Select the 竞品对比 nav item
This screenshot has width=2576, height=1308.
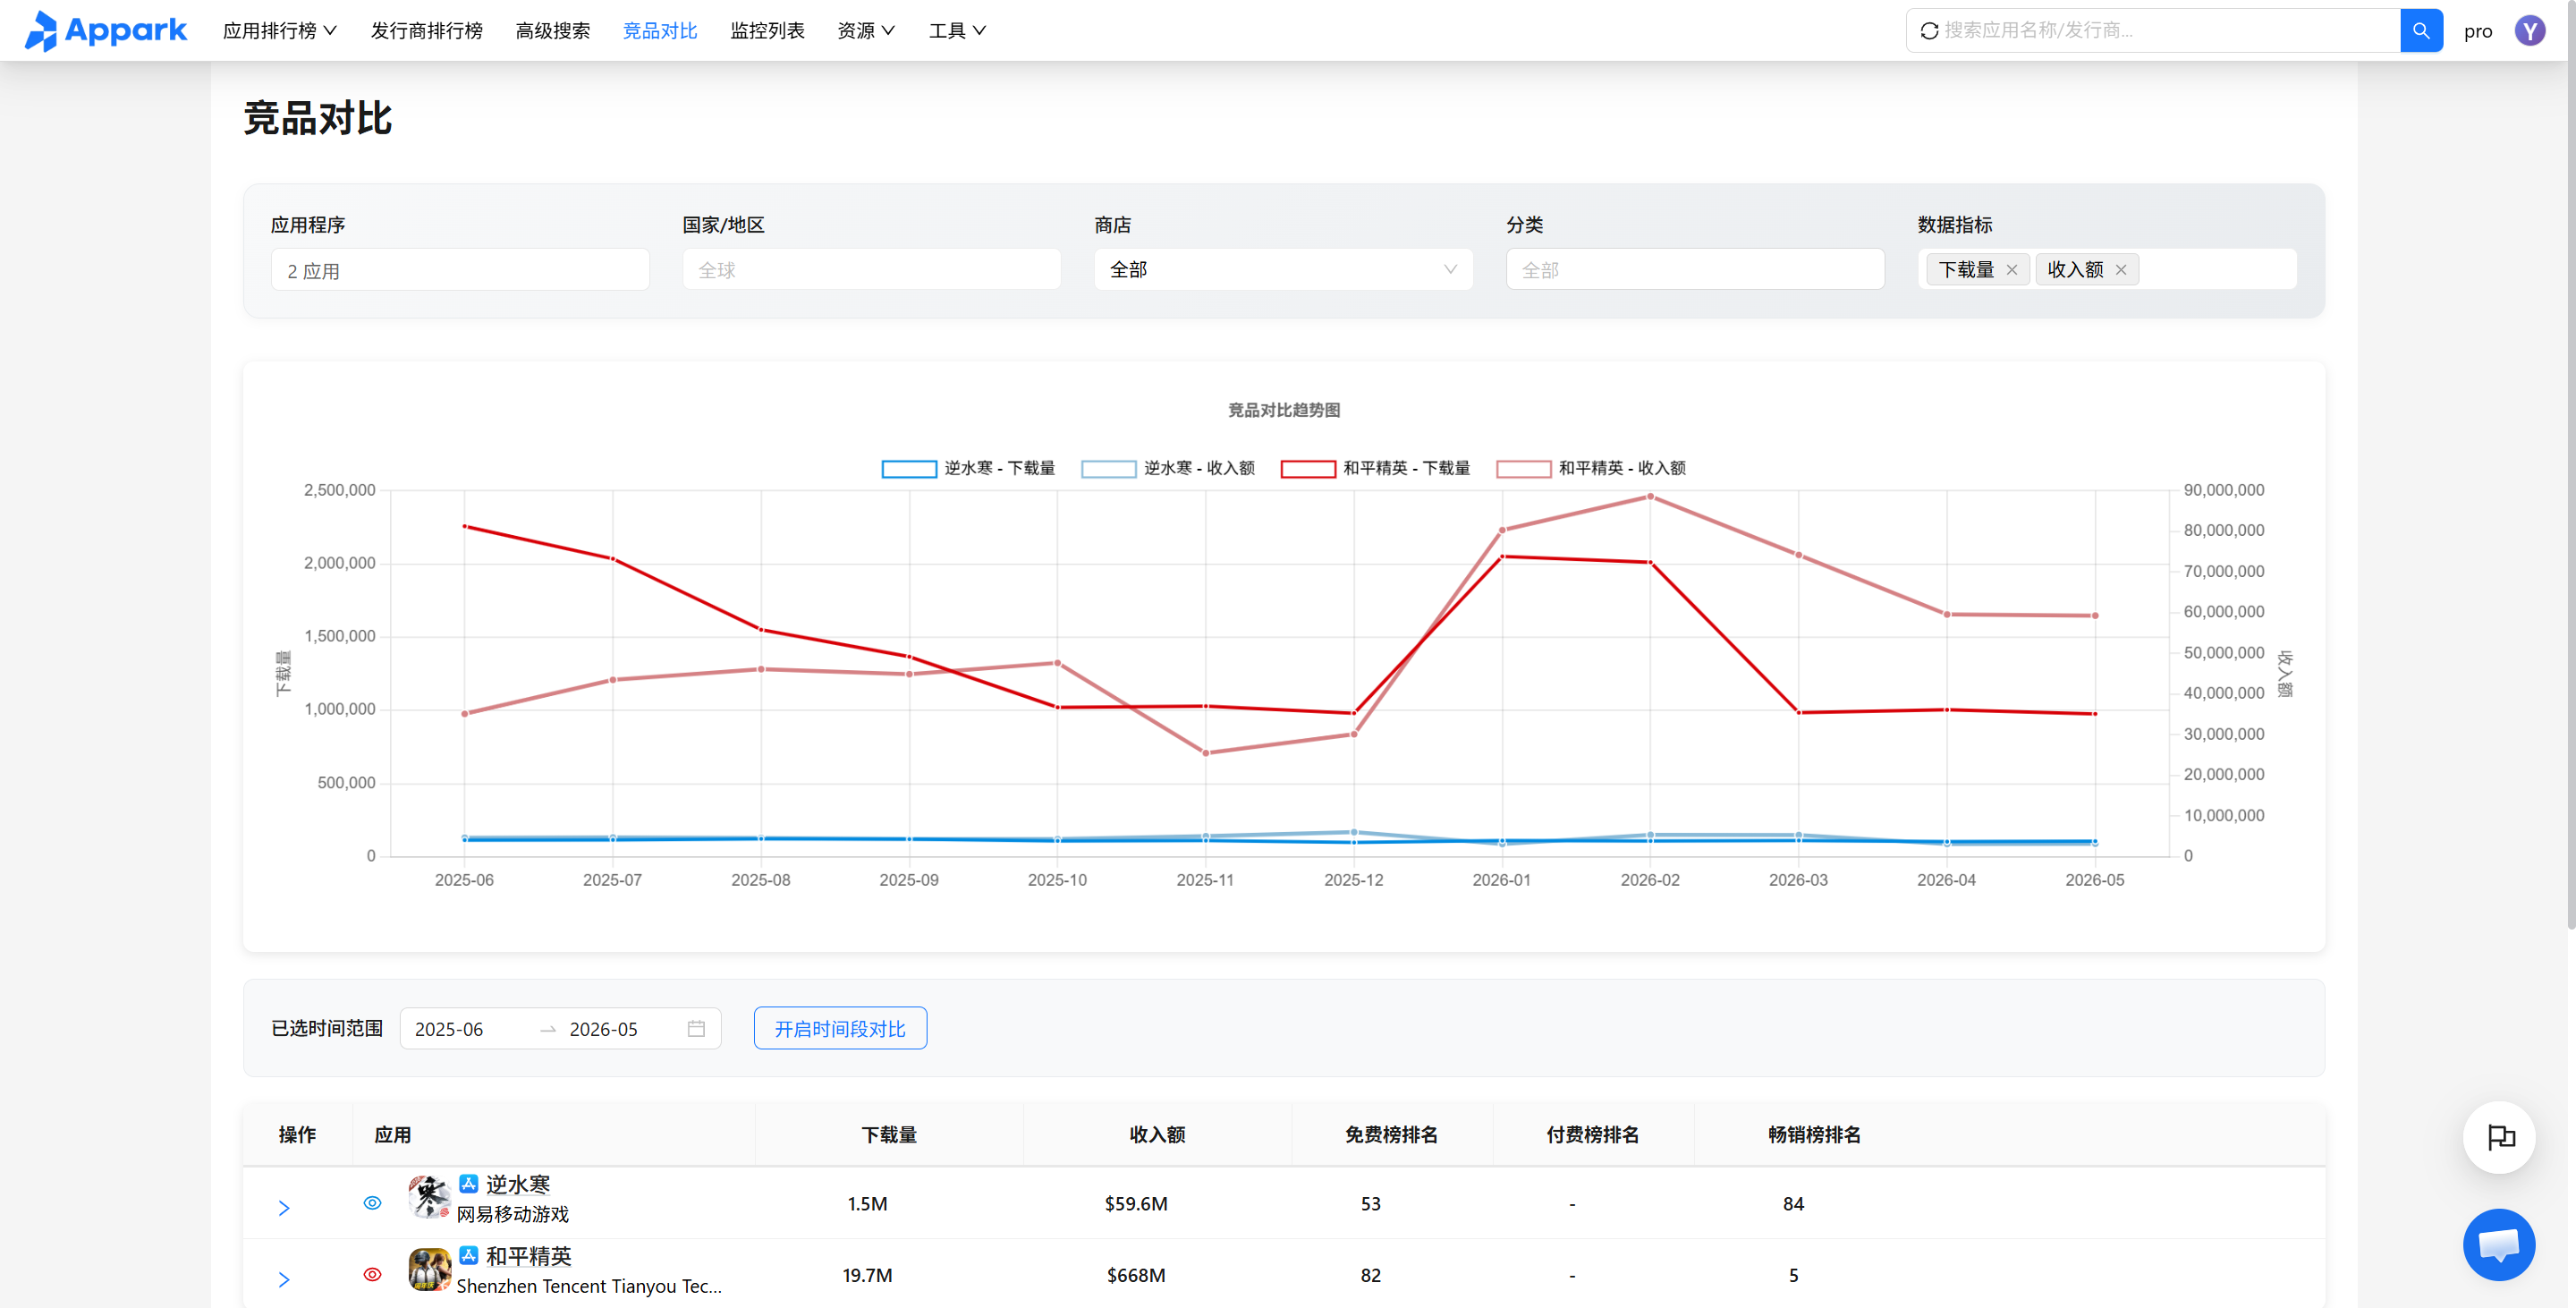pos(660,31)
